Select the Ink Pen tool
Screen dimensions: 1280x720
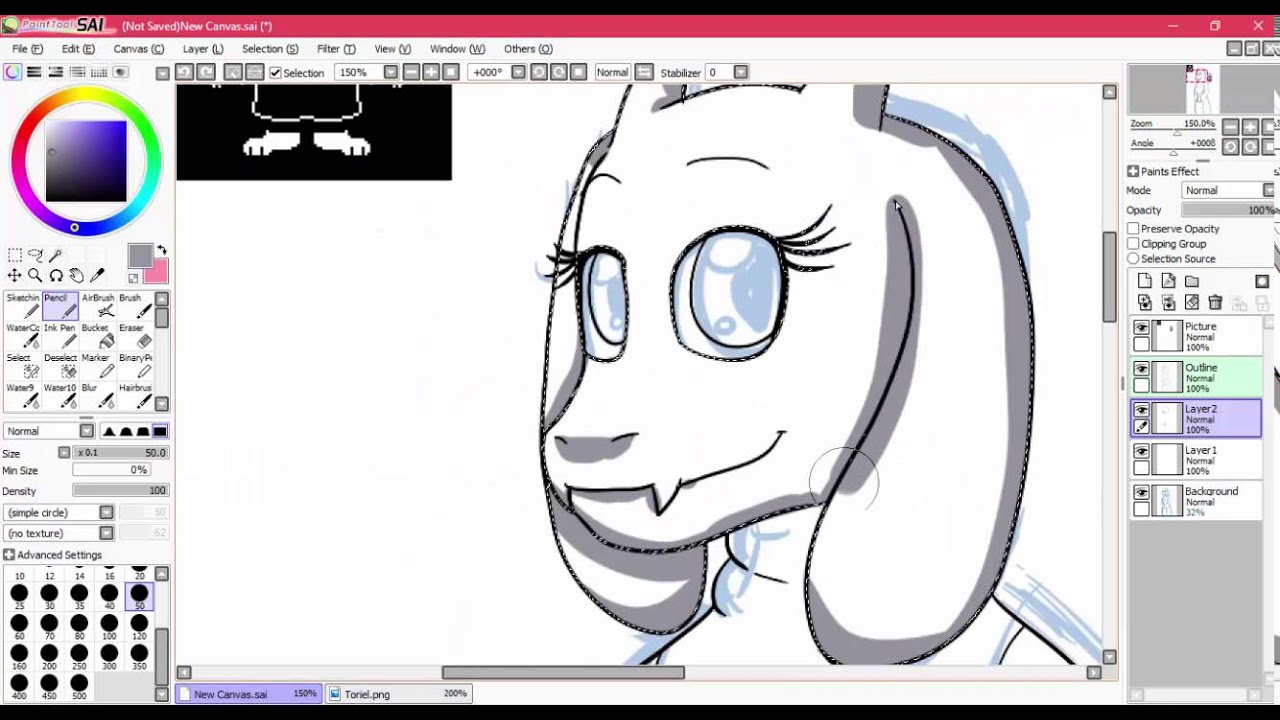(x=60, y=336)
